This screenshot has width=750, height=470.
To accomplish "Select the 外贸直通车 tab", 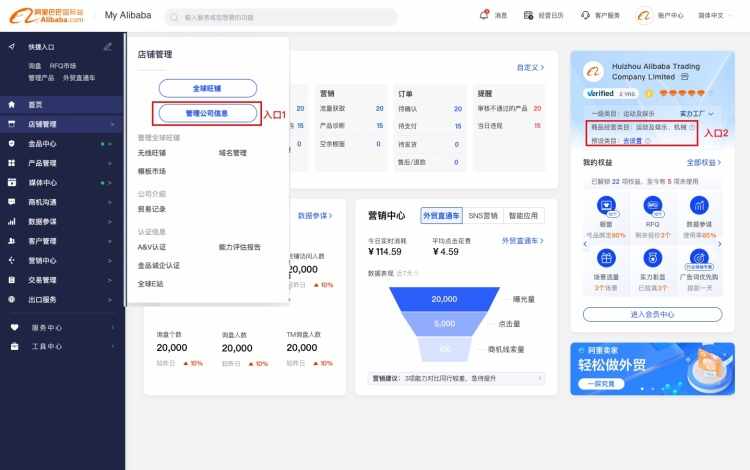I will tap(441, 216).
